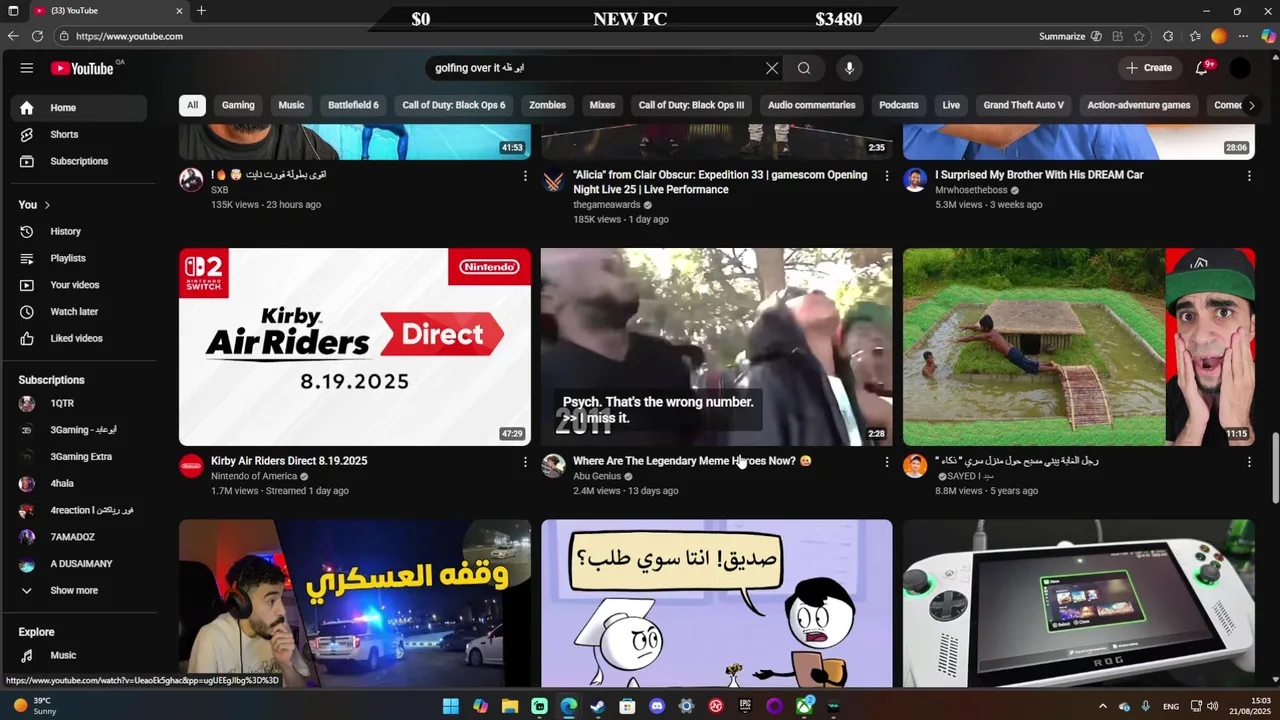Open options menu for DREAM Car video
1280x720 pixels.
click(x=1249, y=176)
